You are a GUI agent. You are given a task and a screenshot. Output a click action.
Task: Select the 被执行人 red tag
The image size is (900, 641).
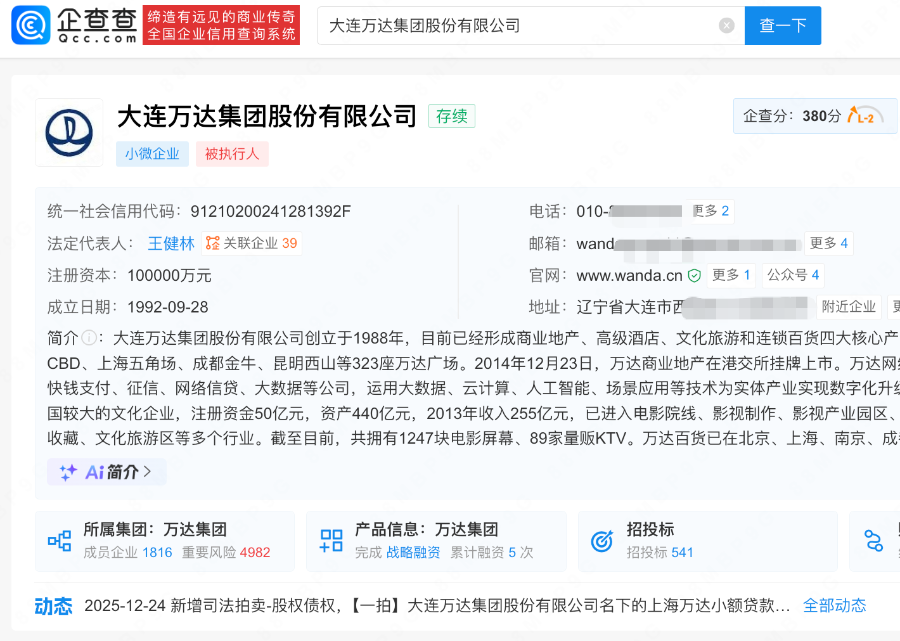(x=232, y=154)
